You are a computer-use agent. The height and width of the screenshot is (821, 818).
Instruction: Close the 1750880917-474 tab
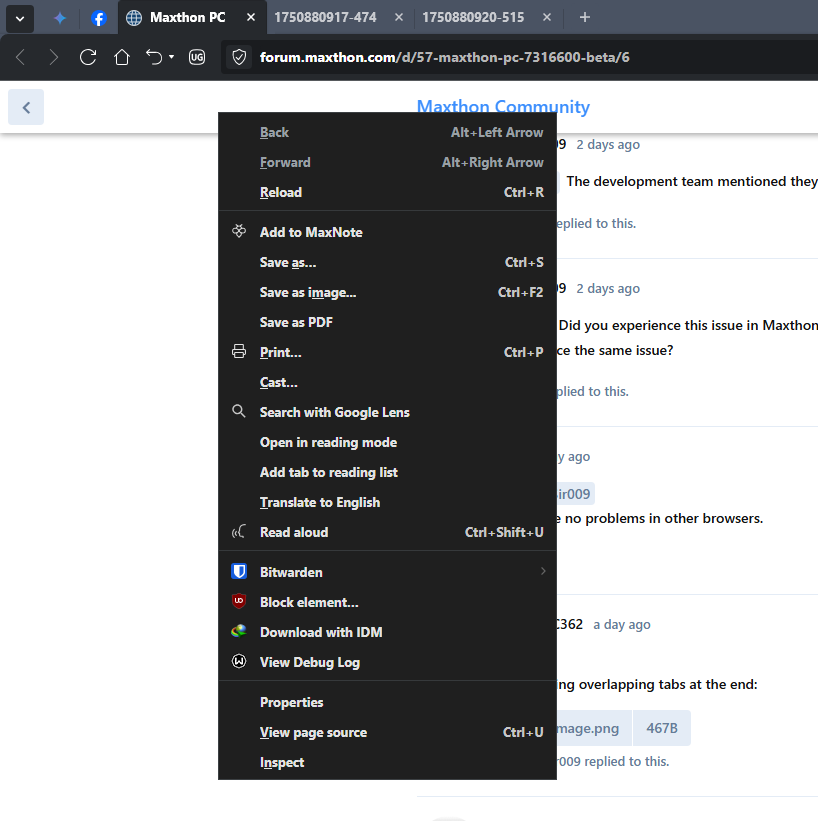pos(399,17)
